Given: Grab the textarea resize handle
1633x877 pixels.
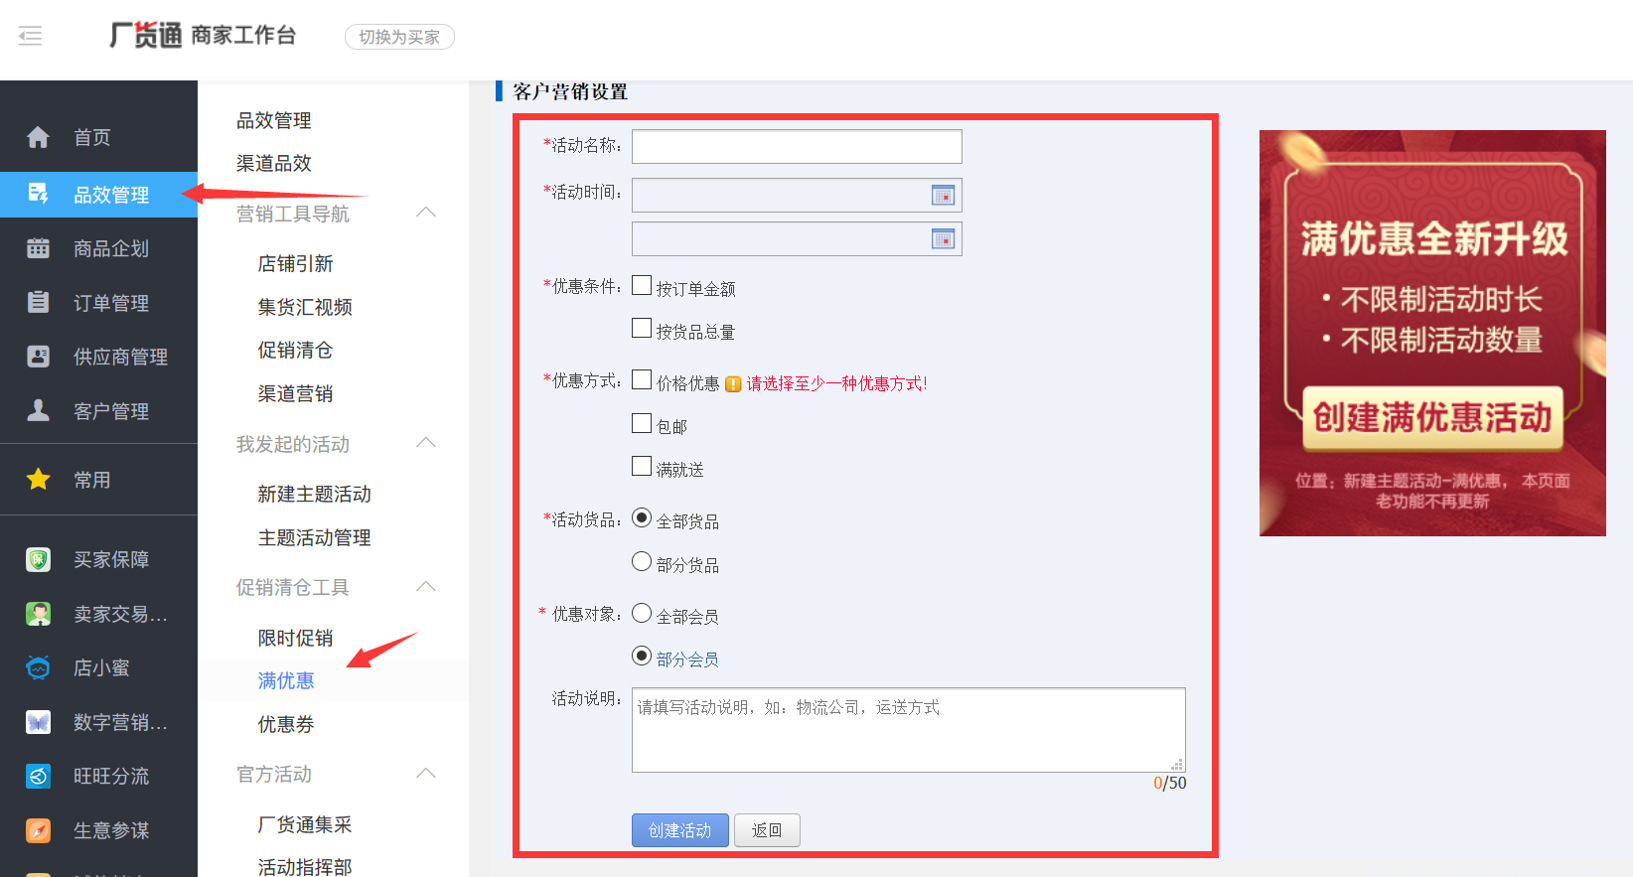Looking at the screenshot, I should tap(1177, 764).
